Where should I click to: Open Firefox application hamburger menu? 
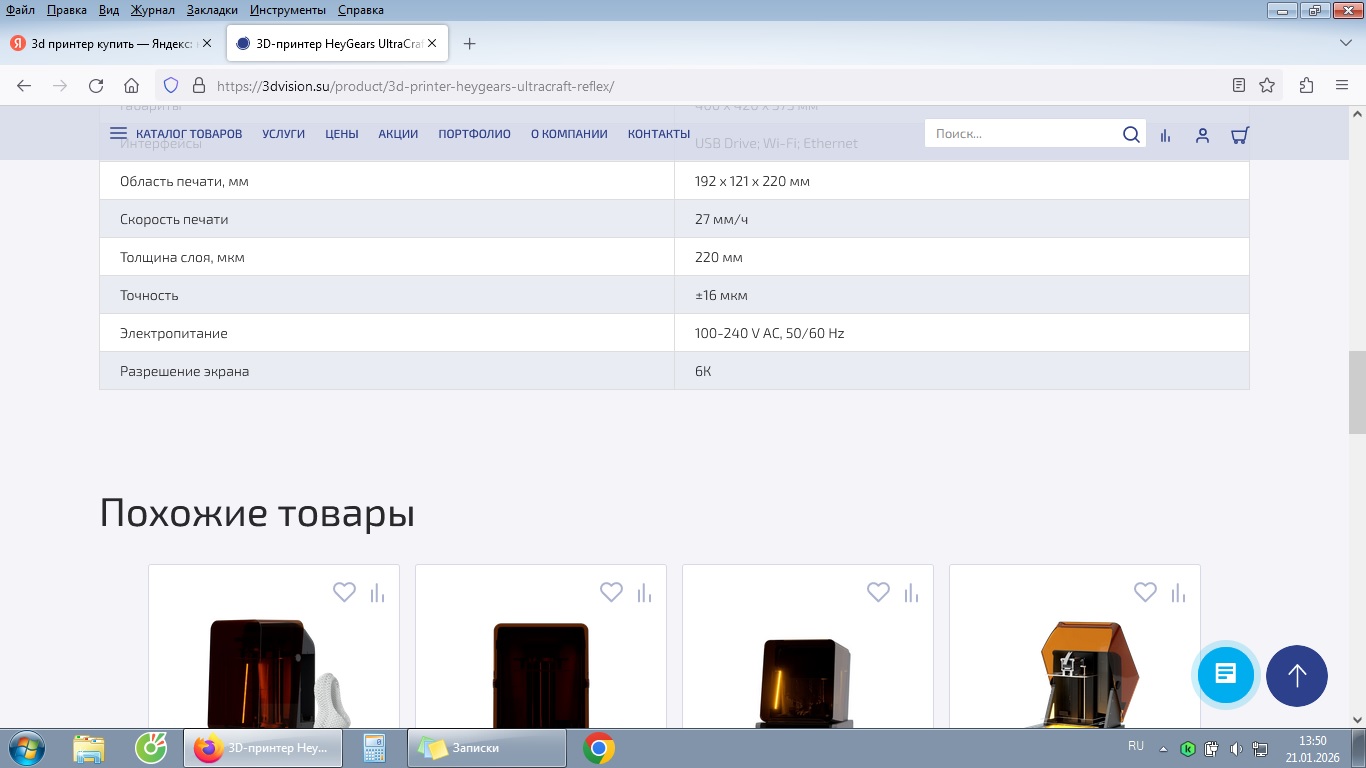coord(1342,86)
